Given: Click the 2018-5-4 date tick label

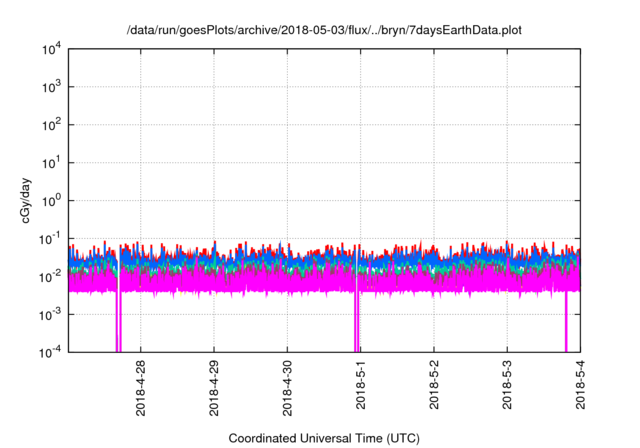Looking at the screenshot, I should (580, 384).
